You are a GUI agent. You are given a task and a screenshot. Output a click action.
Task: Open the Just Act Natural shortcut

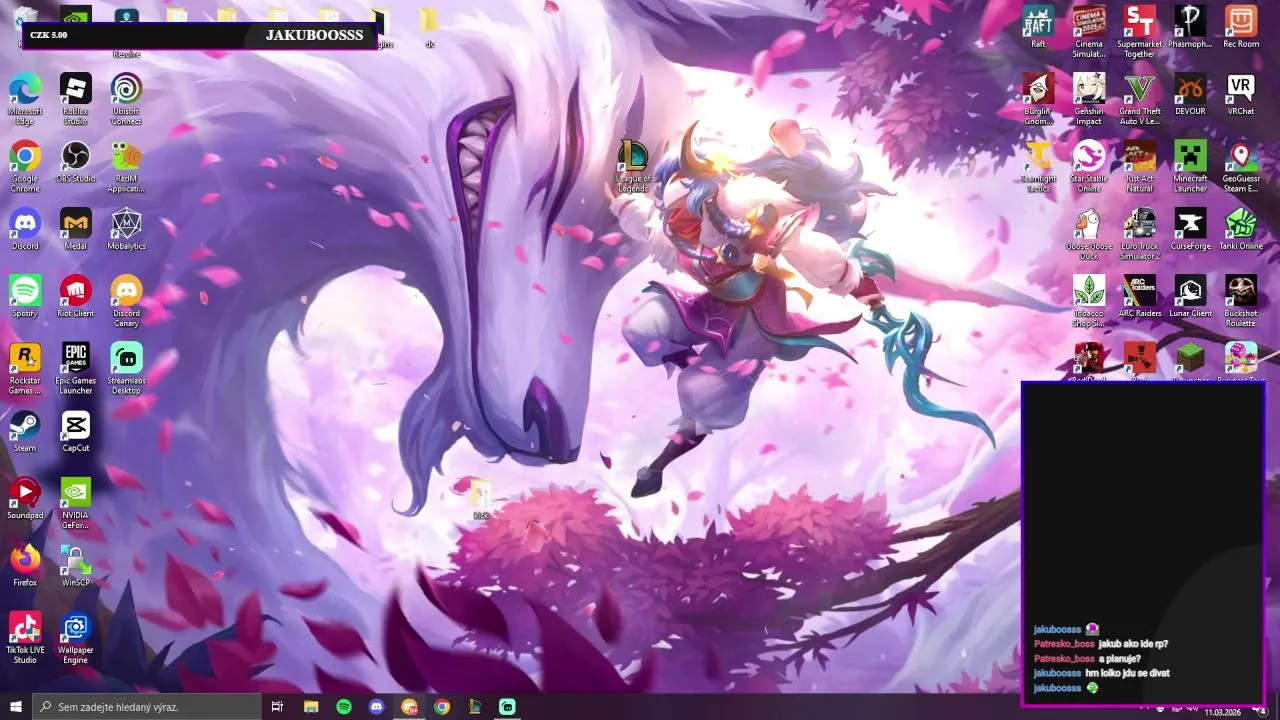click(1140, 166)
